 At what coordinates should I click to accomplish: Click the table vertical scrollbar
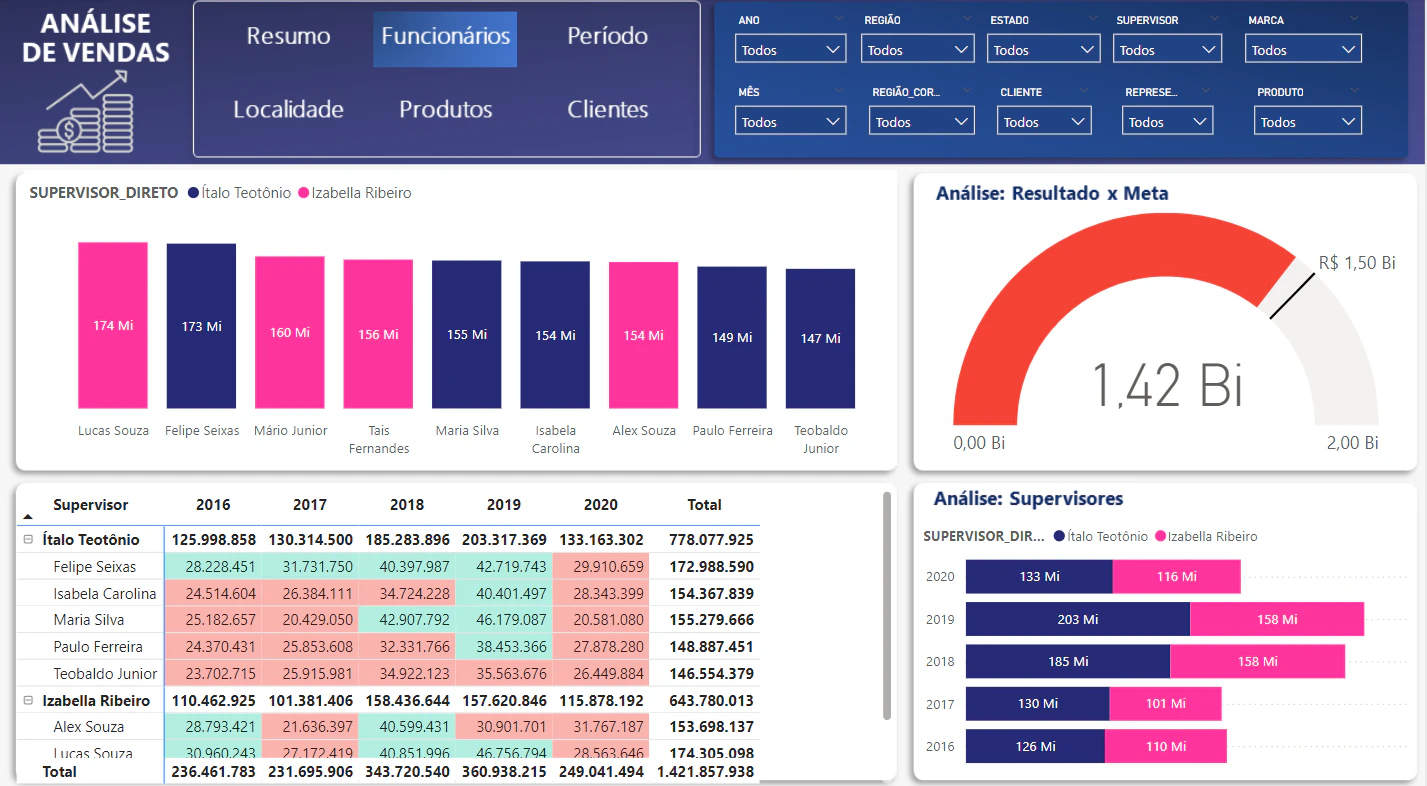(x=886, y=605)
